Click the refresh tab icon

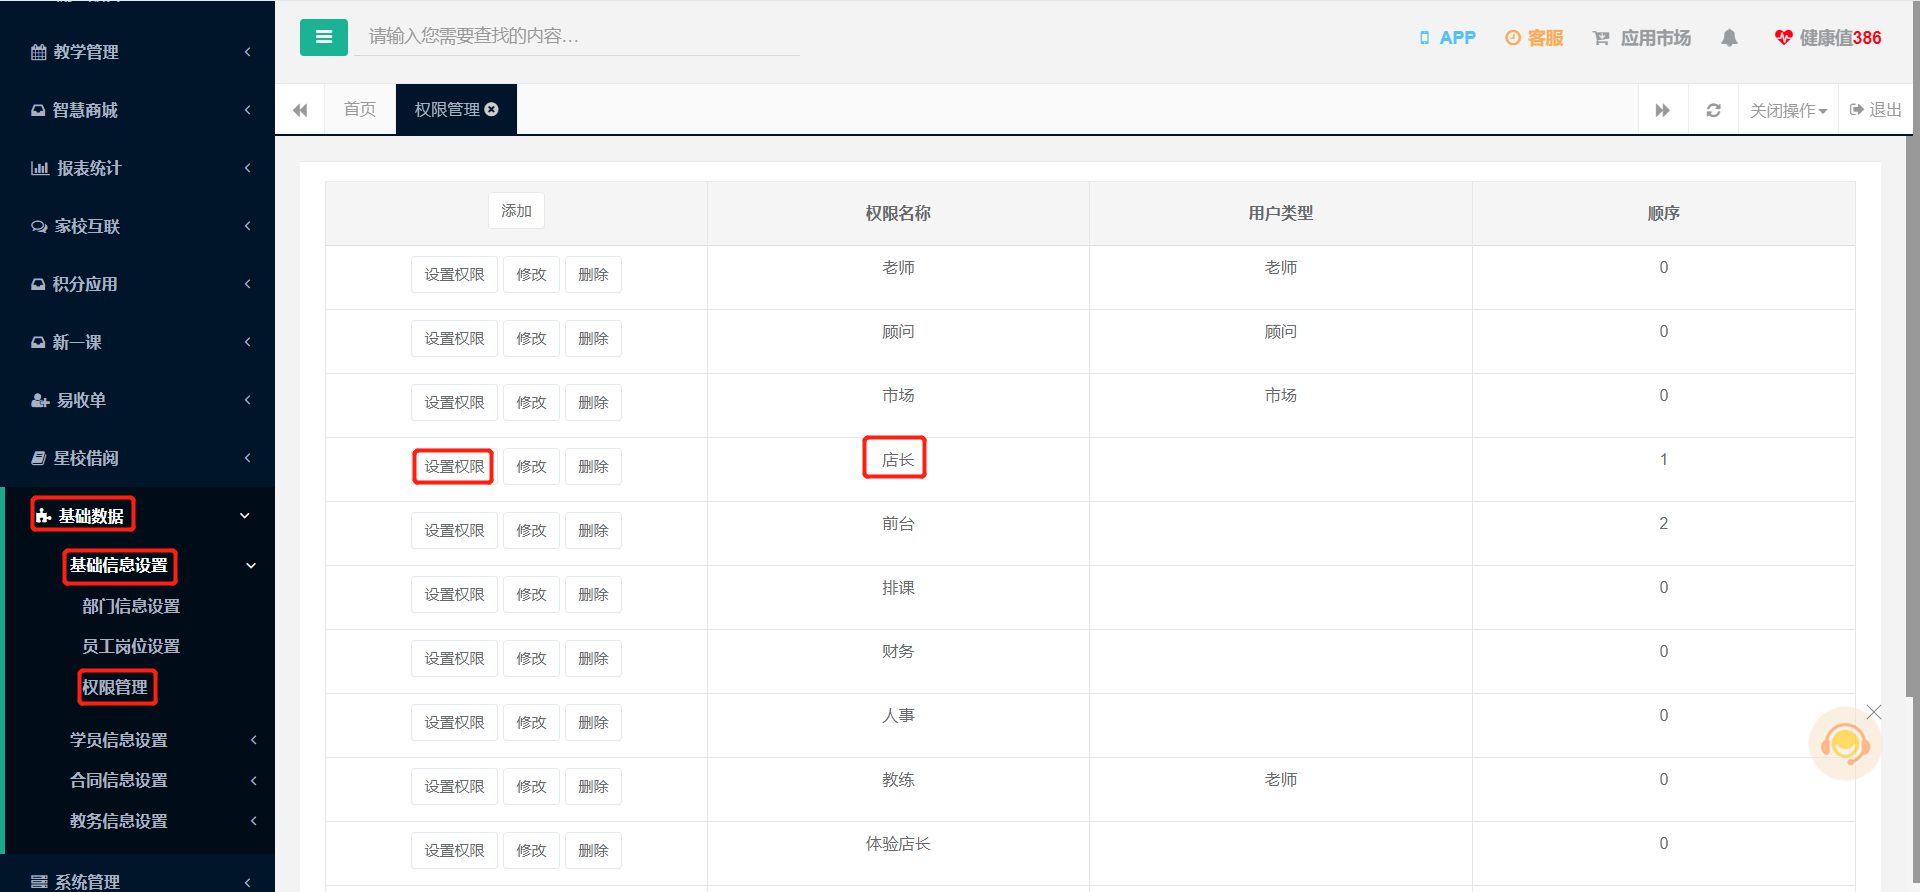[1713, 110]
